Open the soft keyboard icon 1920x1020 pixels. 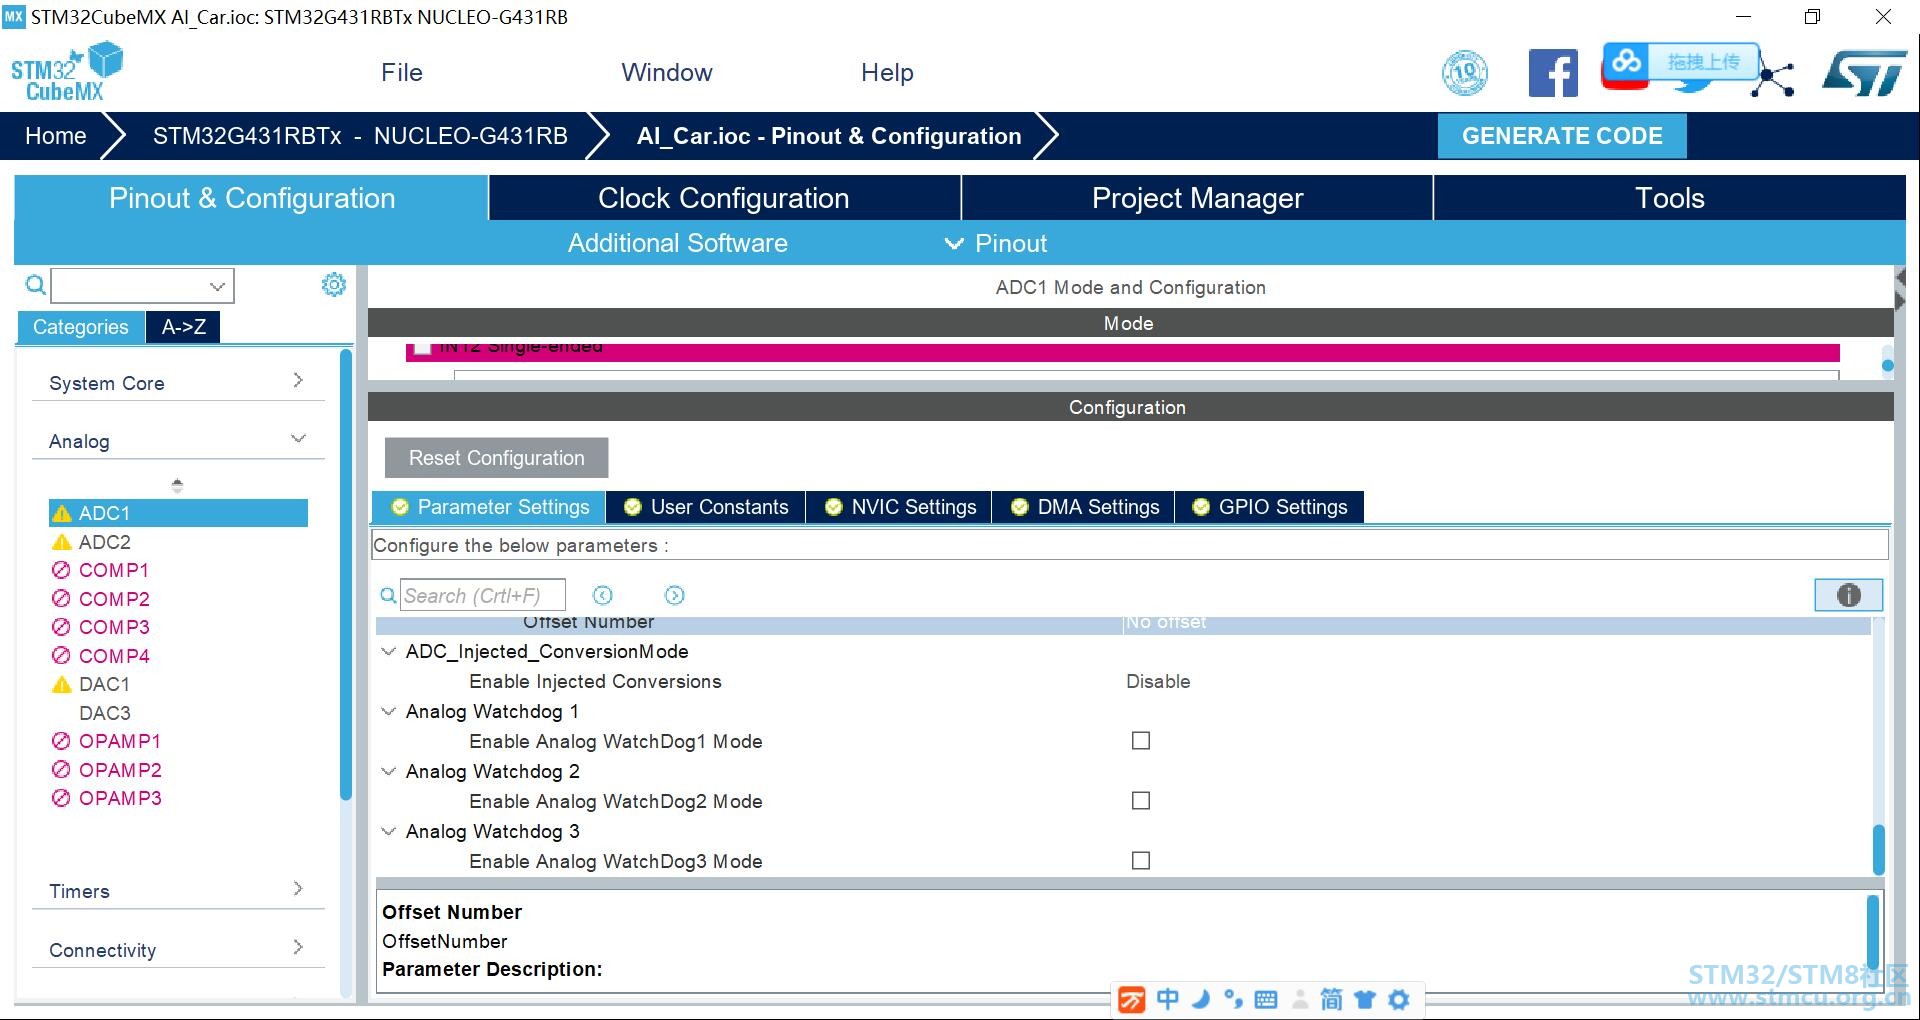(x=1265, y=999)
